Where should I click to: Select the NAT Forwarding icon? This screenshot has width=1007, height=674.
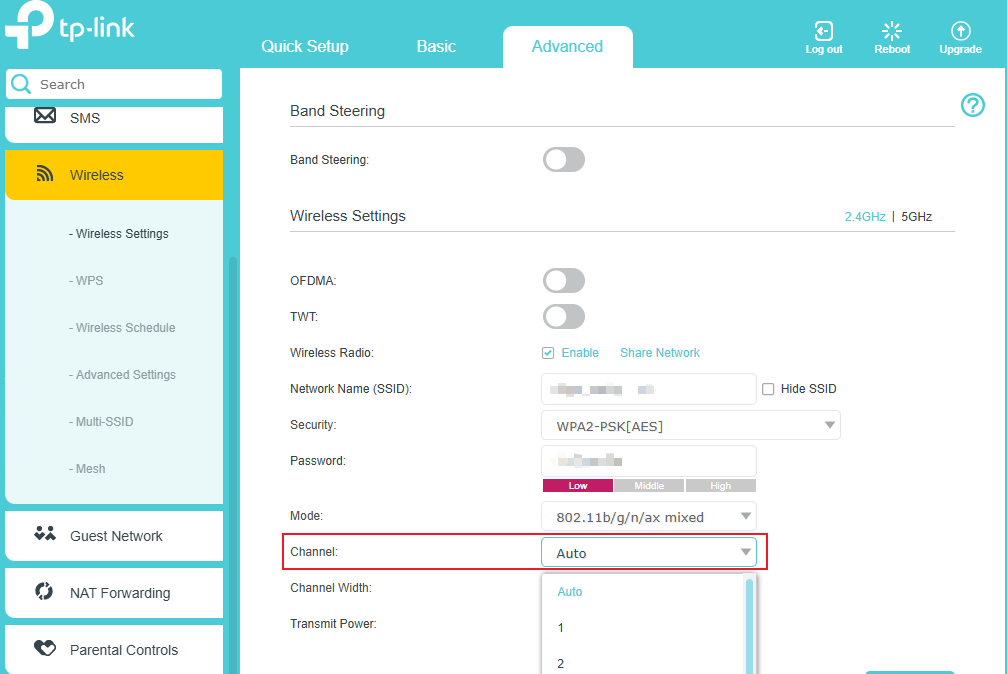[45, 592]
